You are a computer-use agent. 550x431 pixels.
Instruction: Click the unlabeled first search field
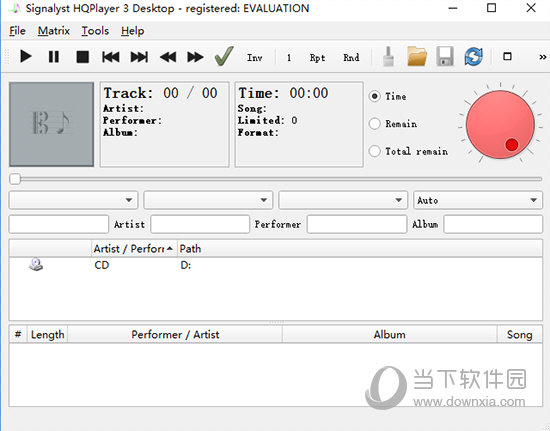(x=59, y=224)
